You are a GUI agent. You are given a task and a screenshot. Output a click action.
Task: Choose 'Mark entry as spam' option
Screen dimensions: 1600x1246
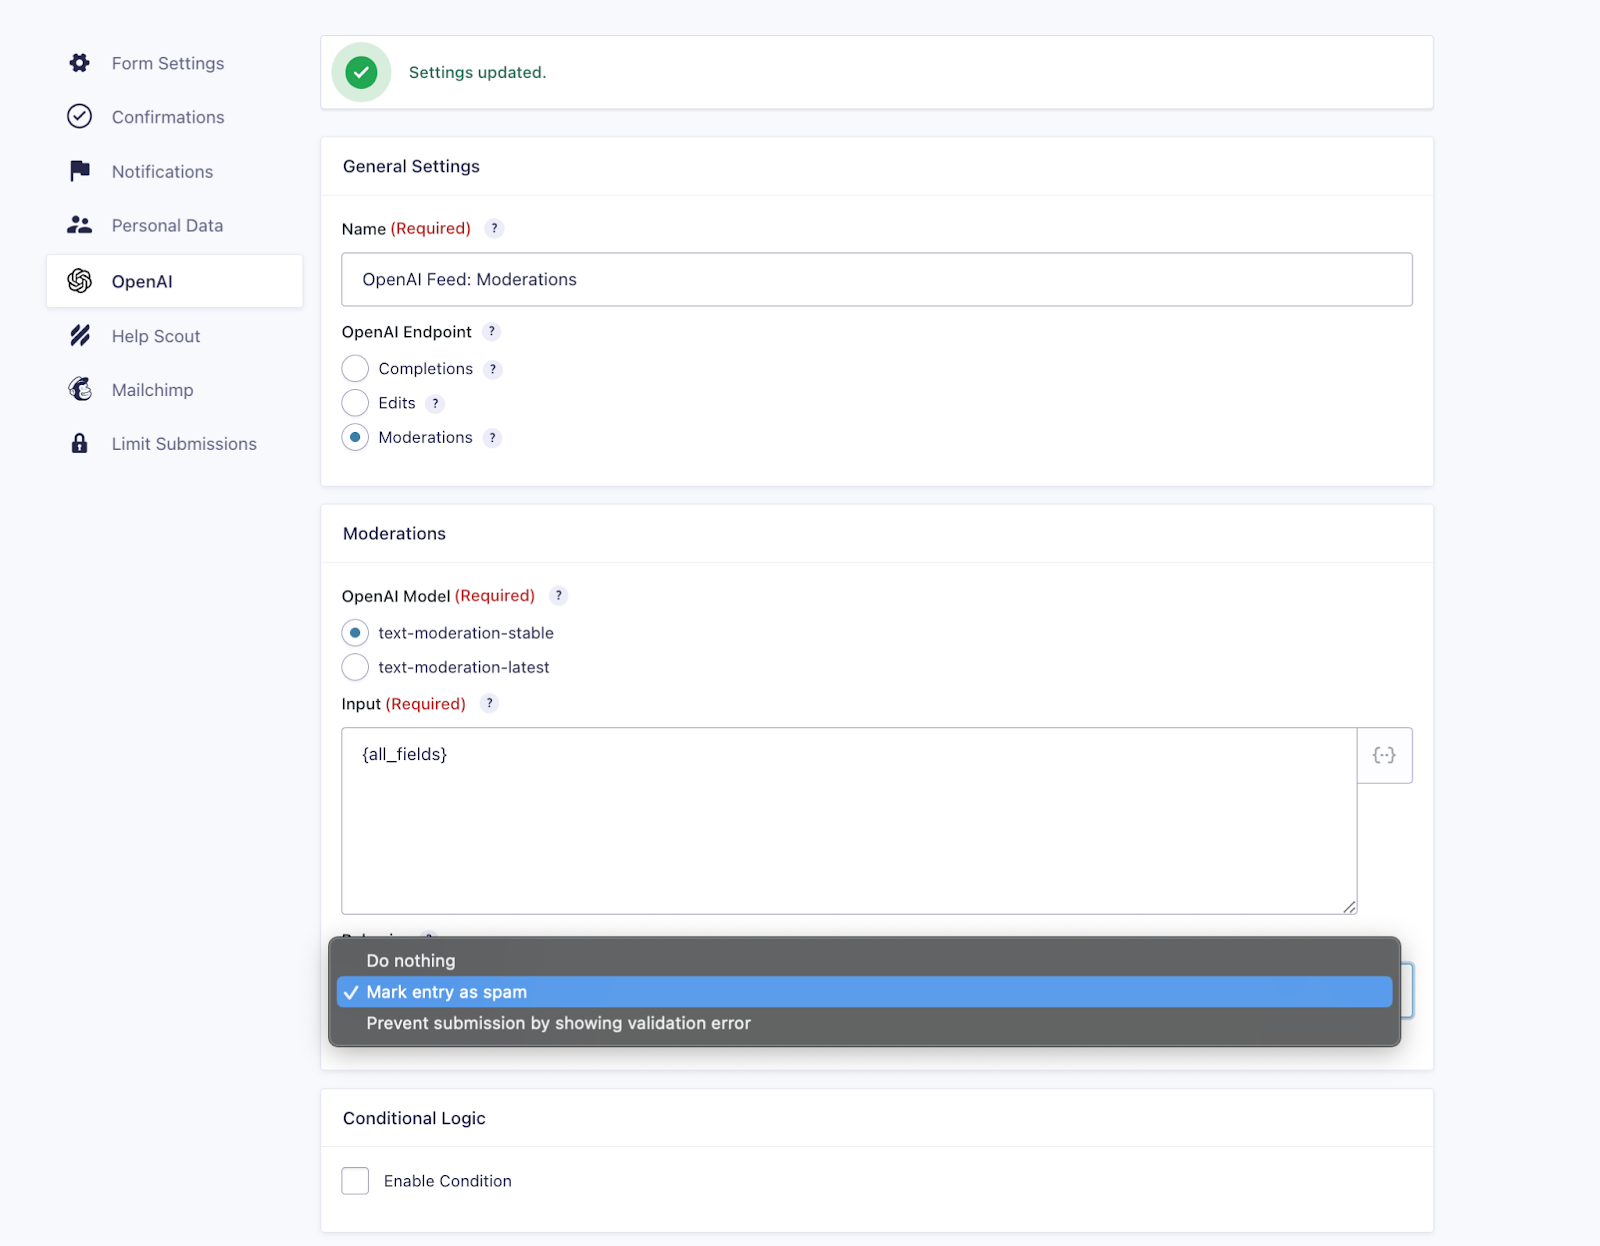(x=865, y=992)
